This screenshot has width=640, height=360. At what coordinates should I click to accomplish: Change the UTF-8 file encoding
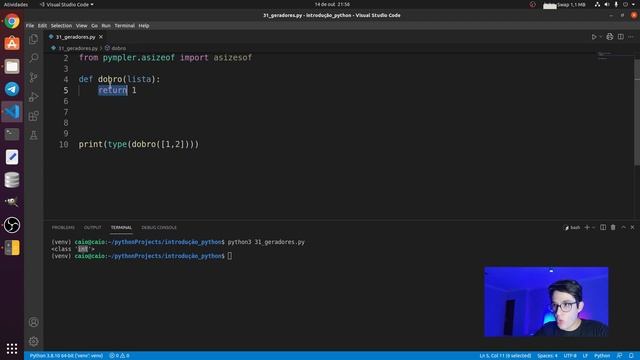570,356
